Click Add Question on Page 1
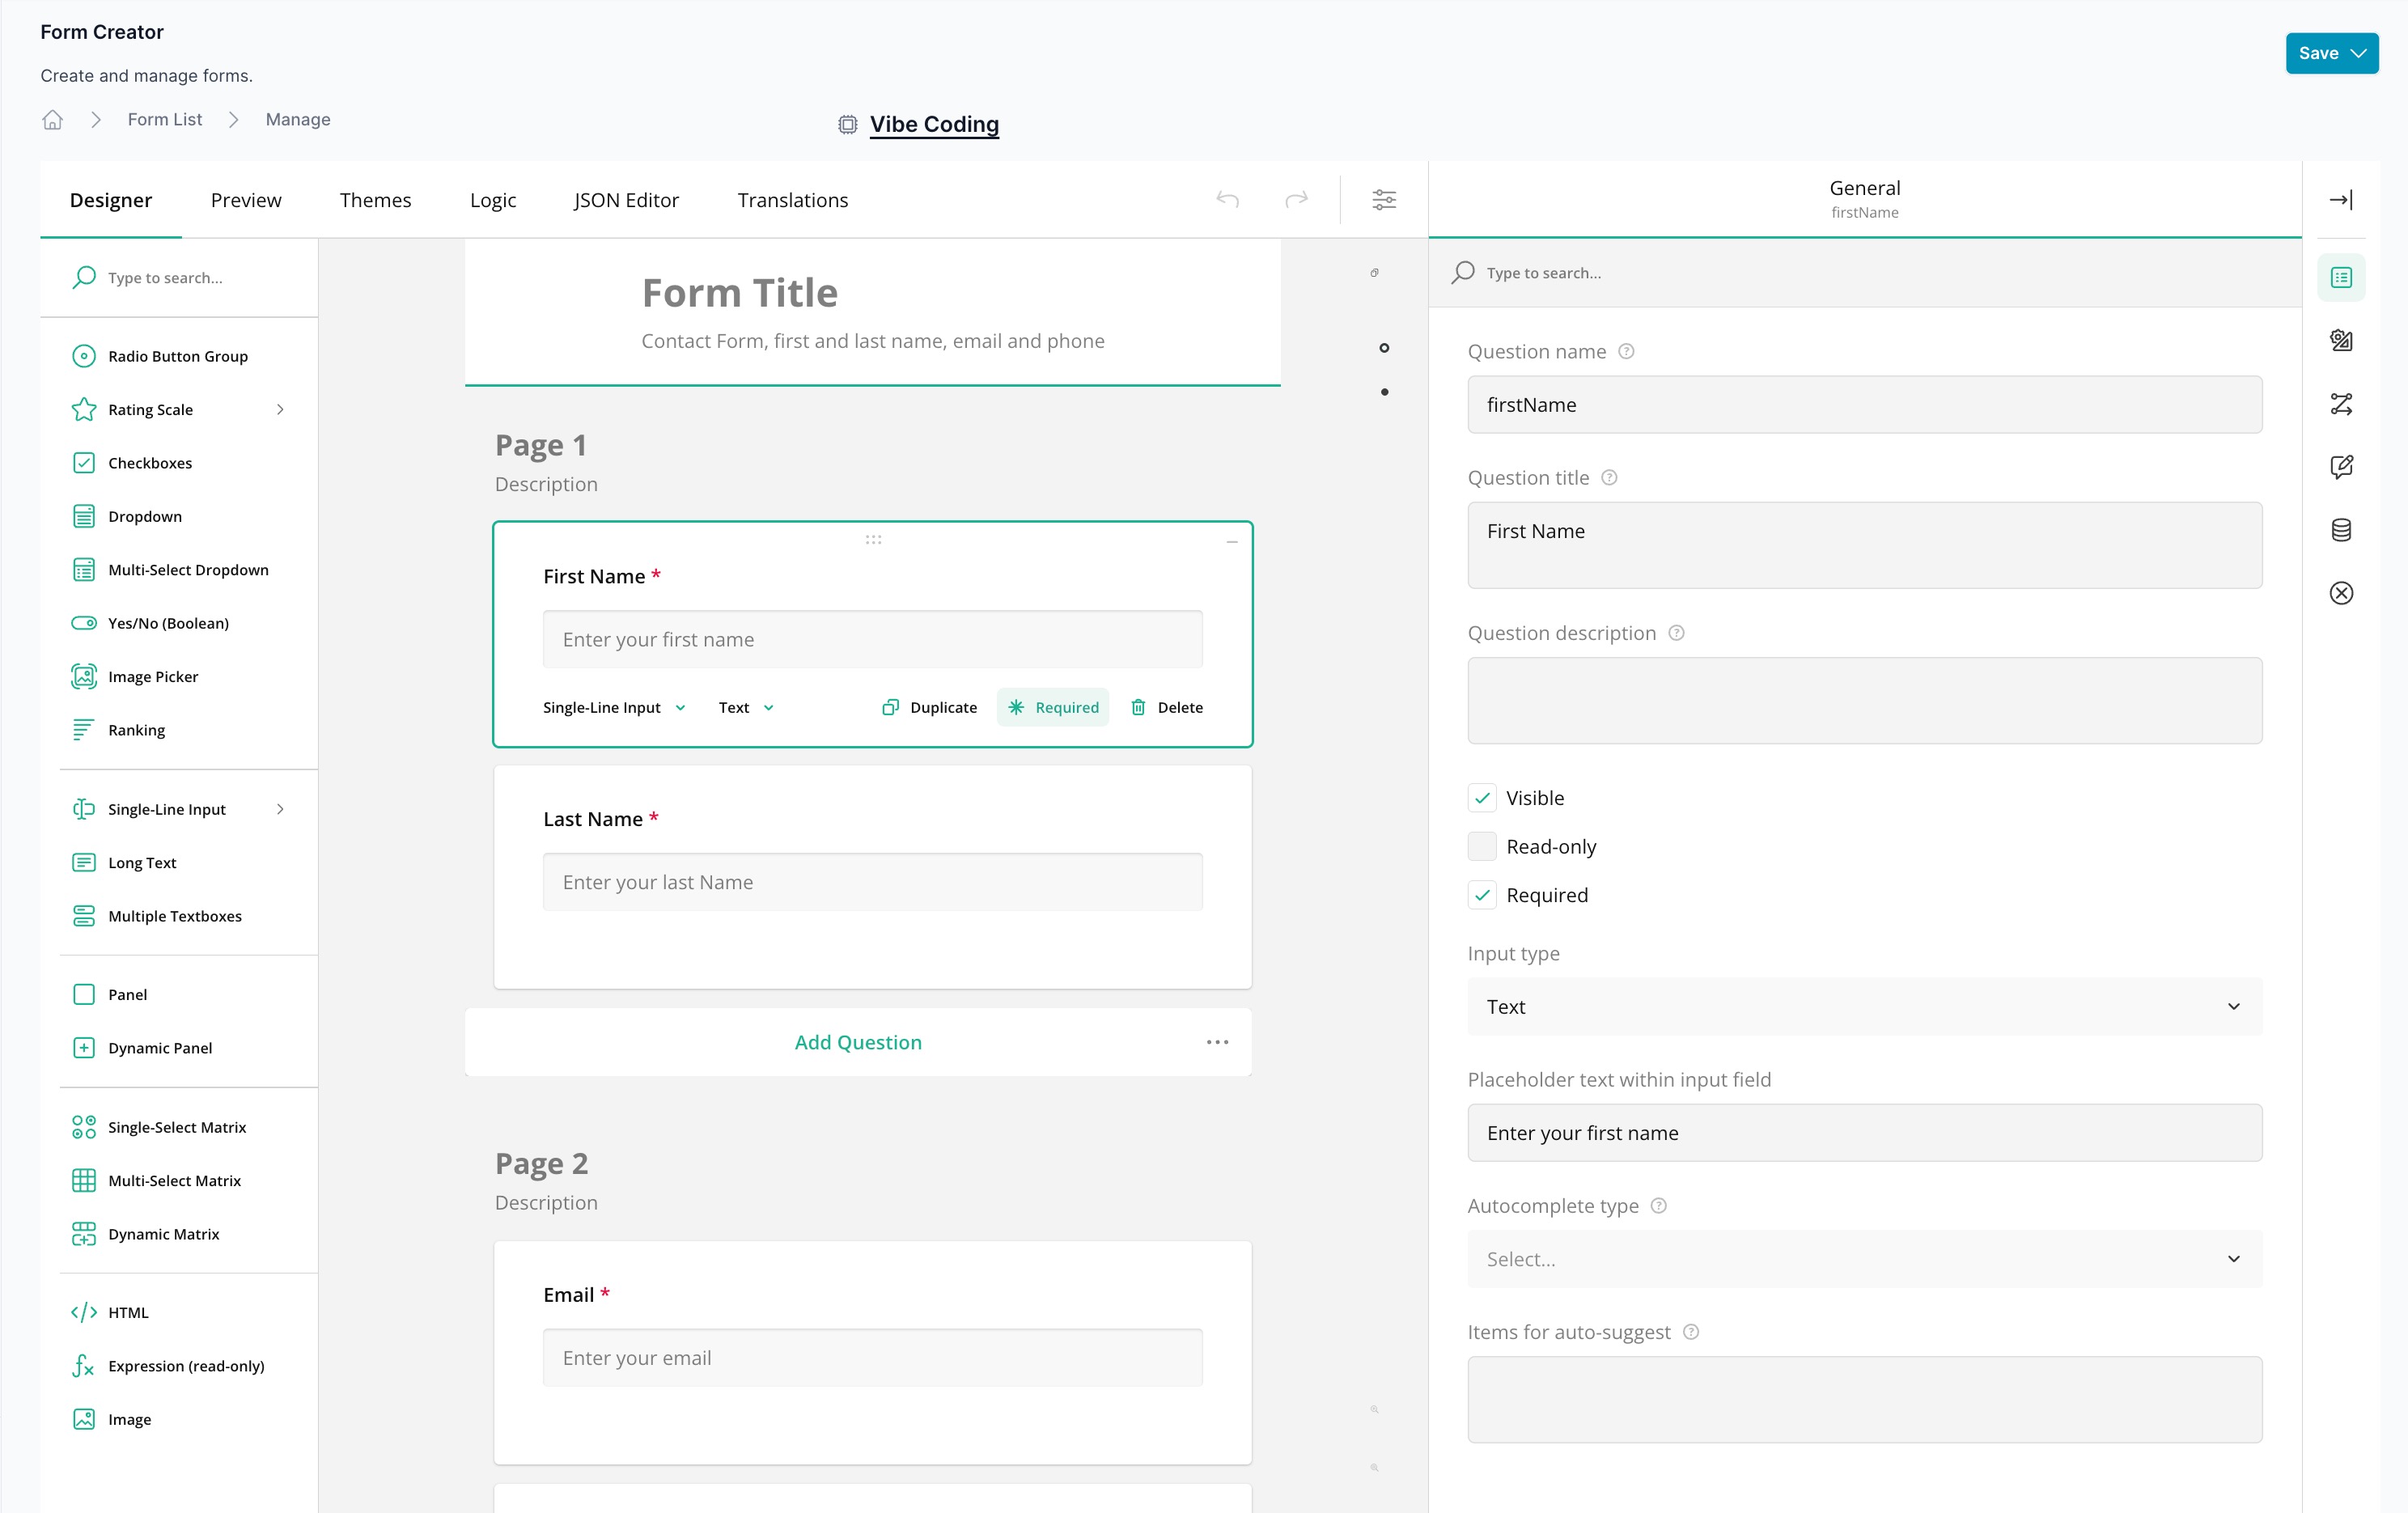Viewport: 2408px width, 1513px height. (858, 1042)
